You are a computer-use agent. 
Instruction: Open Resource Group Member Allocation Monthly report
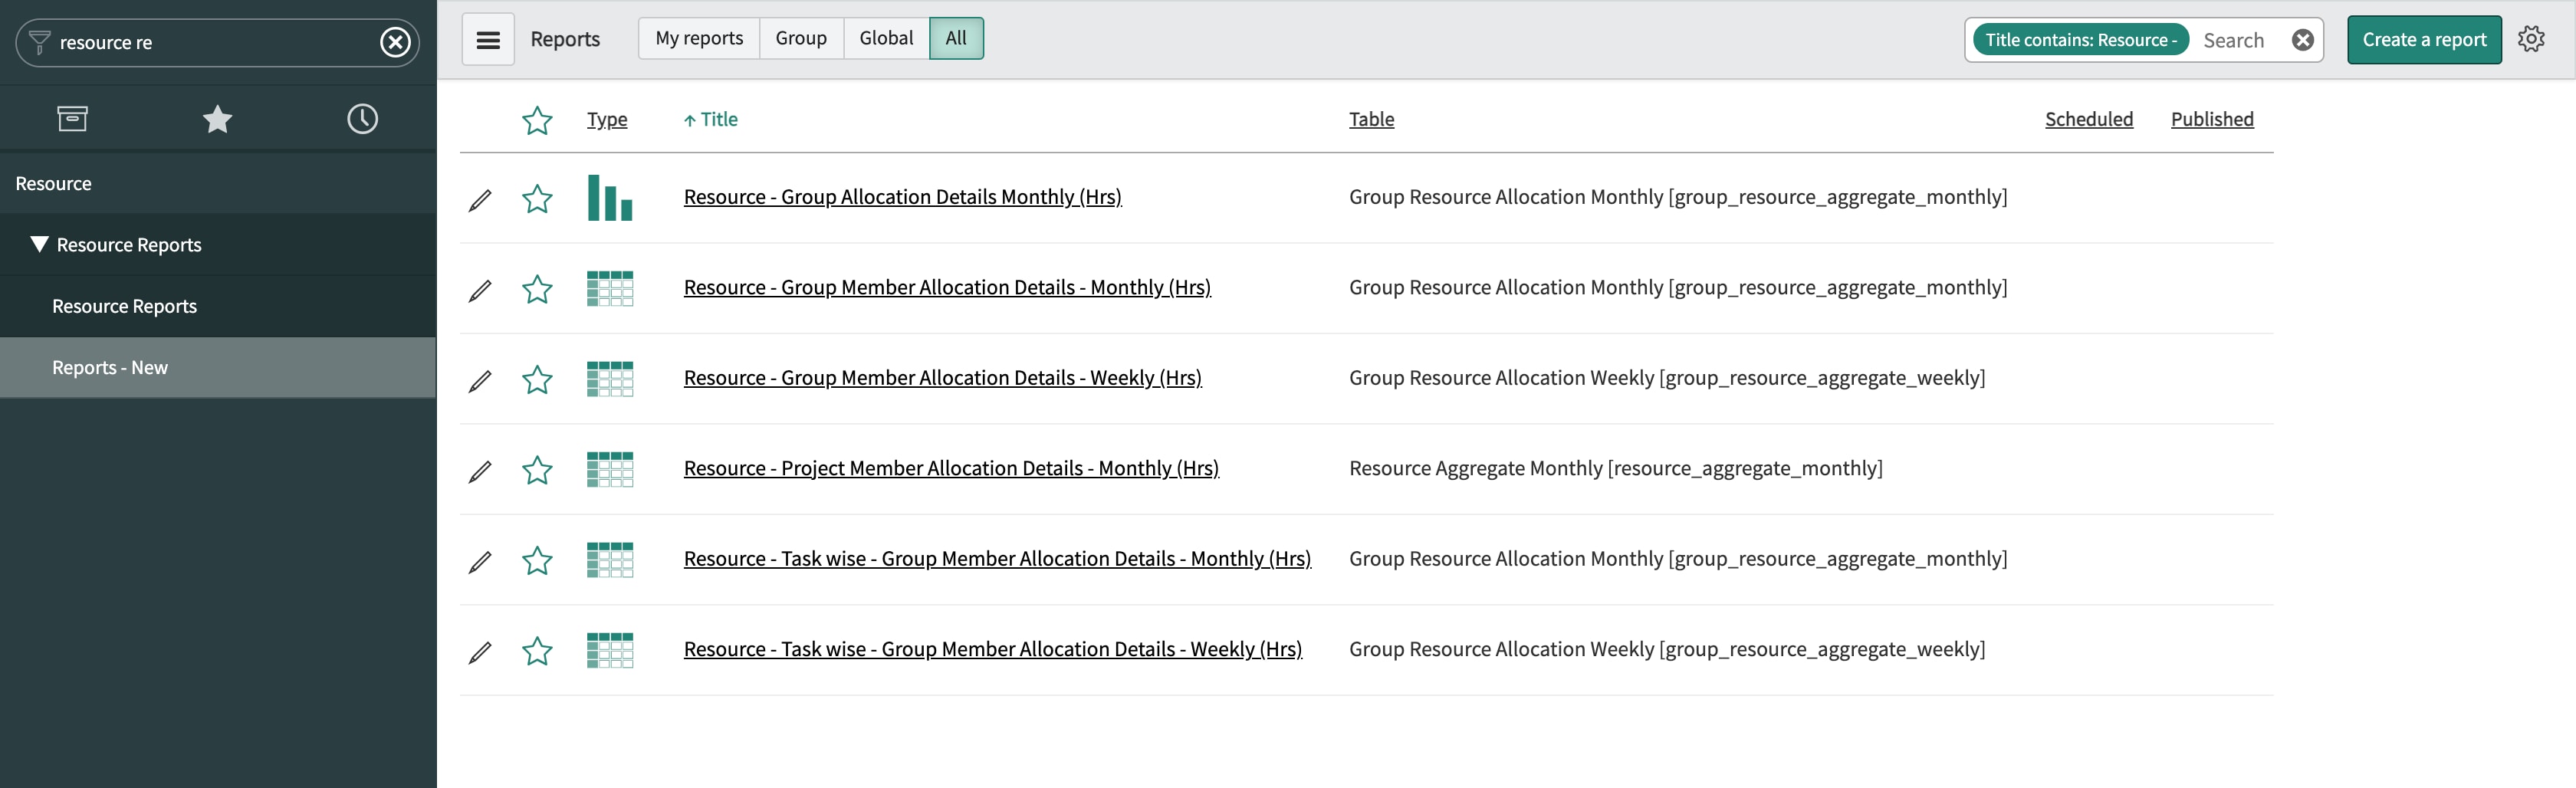click(x=946, y=287)
